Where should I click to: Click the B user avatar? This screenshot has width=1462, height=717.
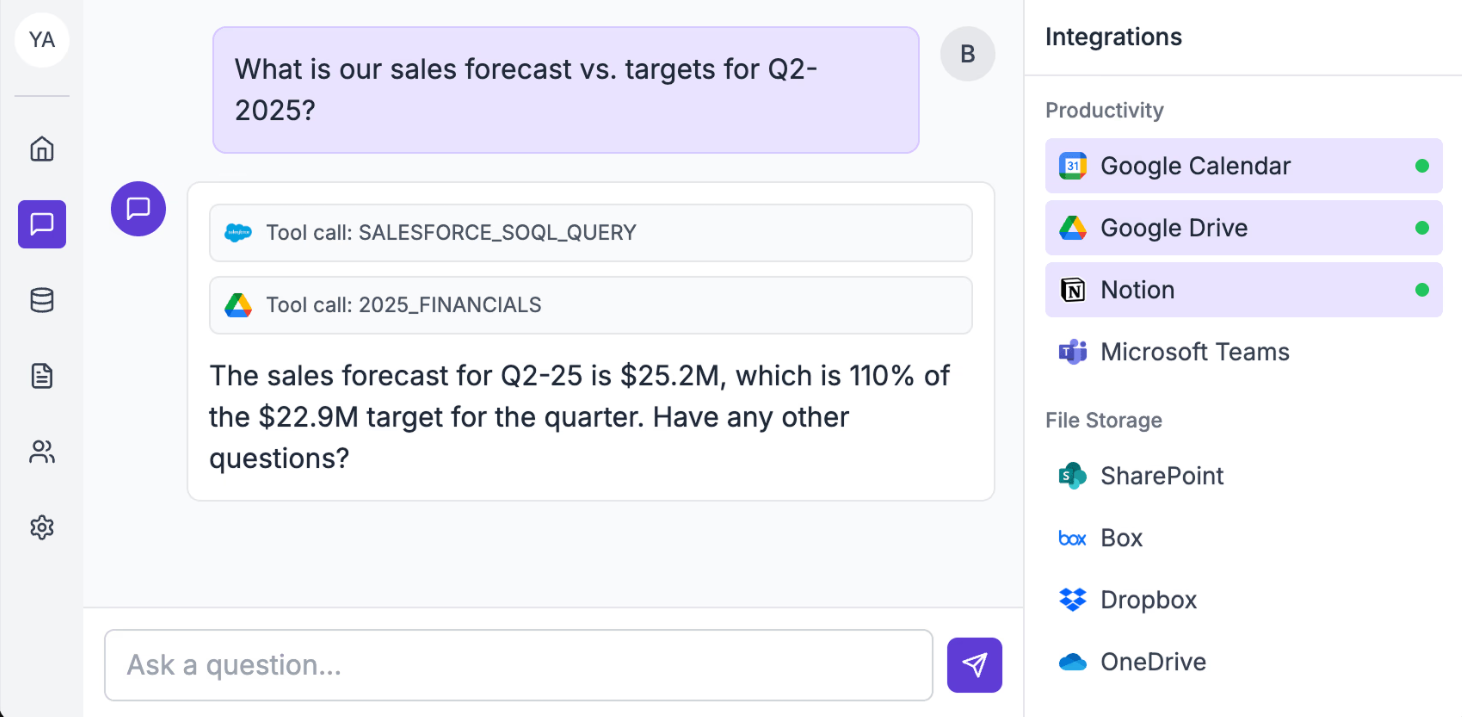(x=968, y=54)
